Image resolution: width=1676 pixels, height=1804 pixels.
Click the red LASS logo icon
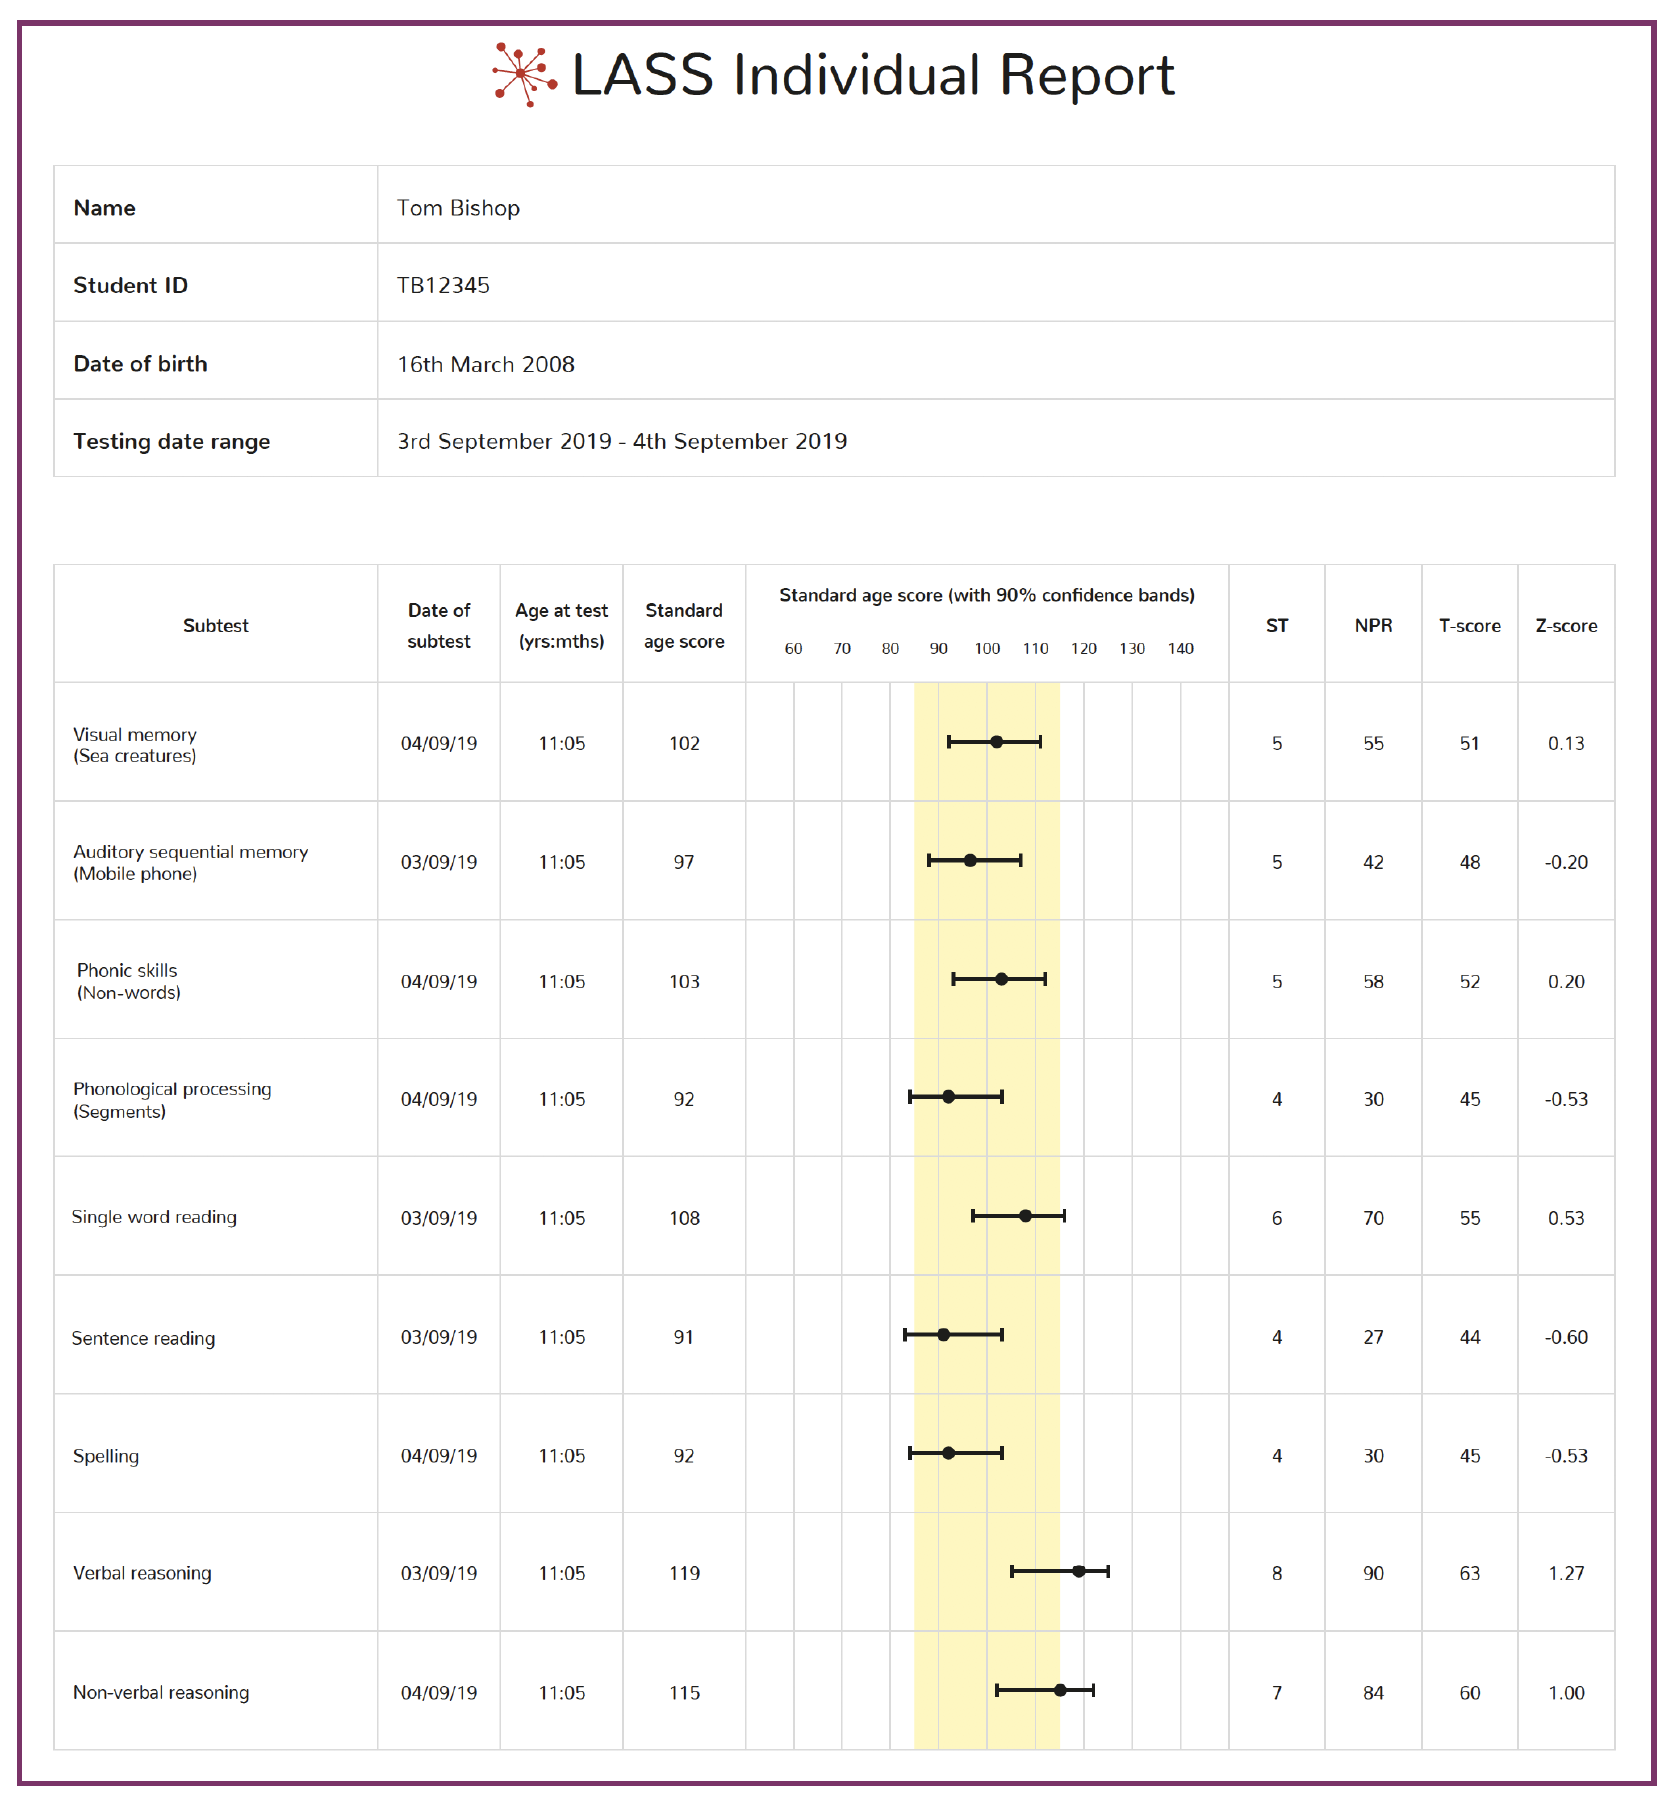point(524,75)
